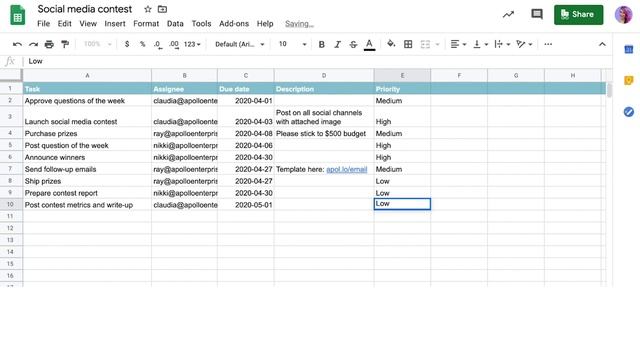Image resolution: width=640 pixels, height=360 pixels.
Task: Open the Edit menu
Action: click(64, 24)
